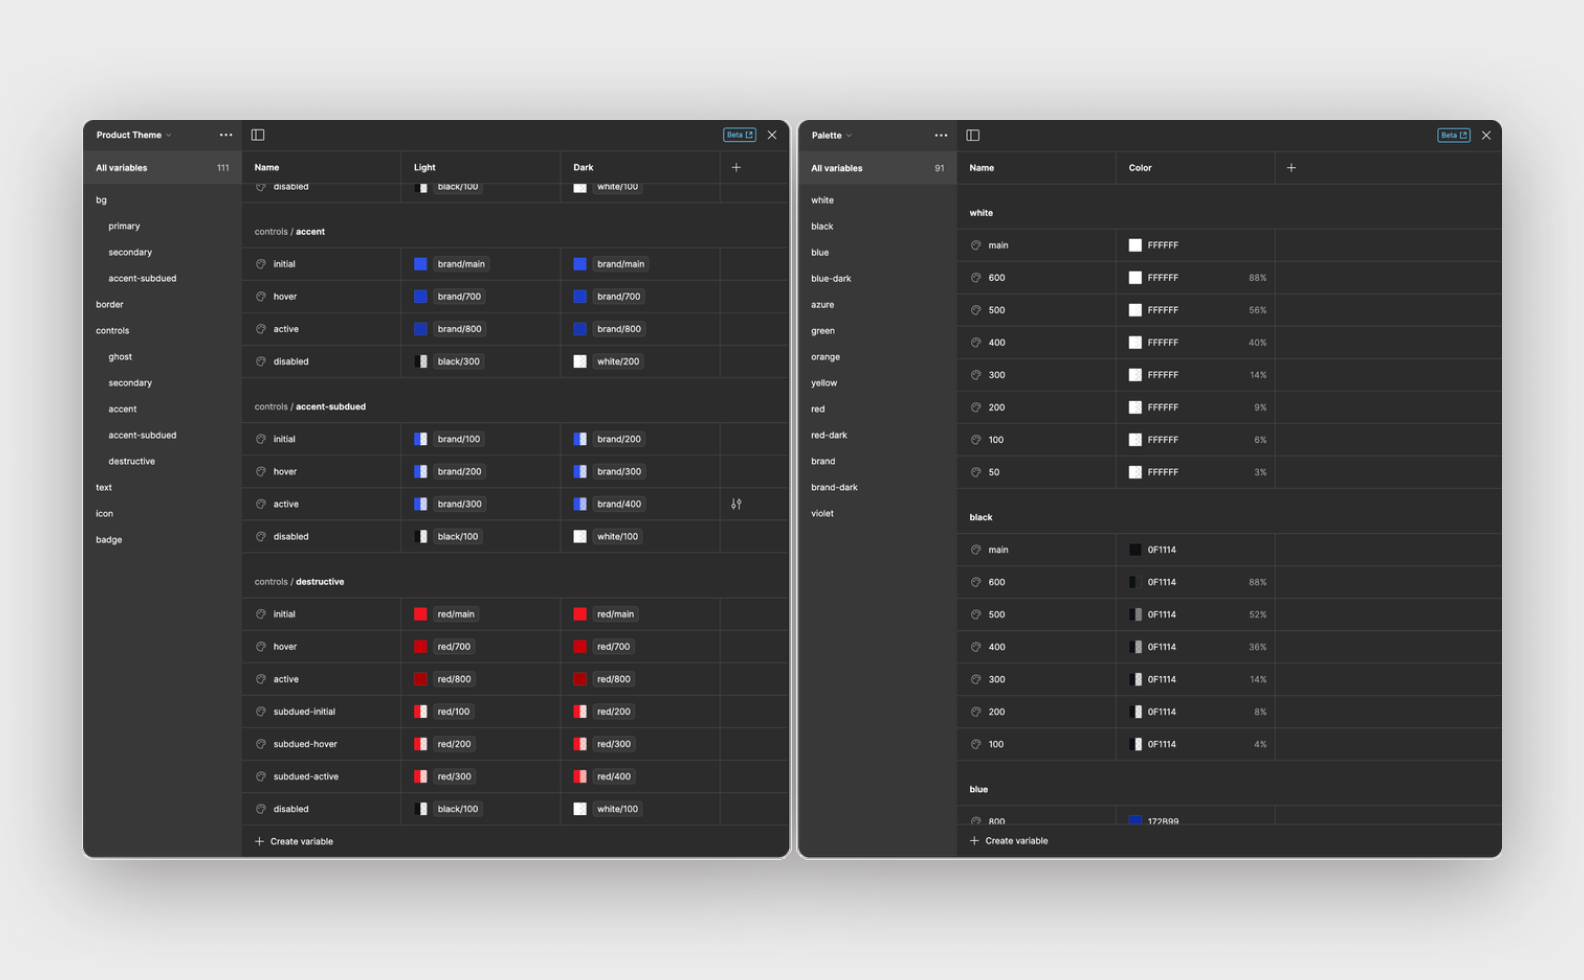Image resolution: width=1584 pixels, height=980 pixels.
Task: Click red/400 alias chip in Dark column
Action: (614, 777)
